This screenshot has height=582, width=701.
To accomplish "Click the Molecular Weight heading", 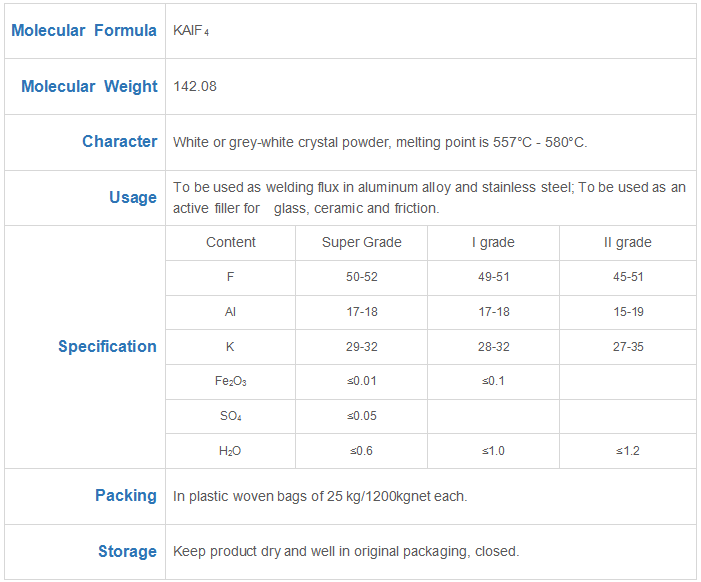I will 89,86.
